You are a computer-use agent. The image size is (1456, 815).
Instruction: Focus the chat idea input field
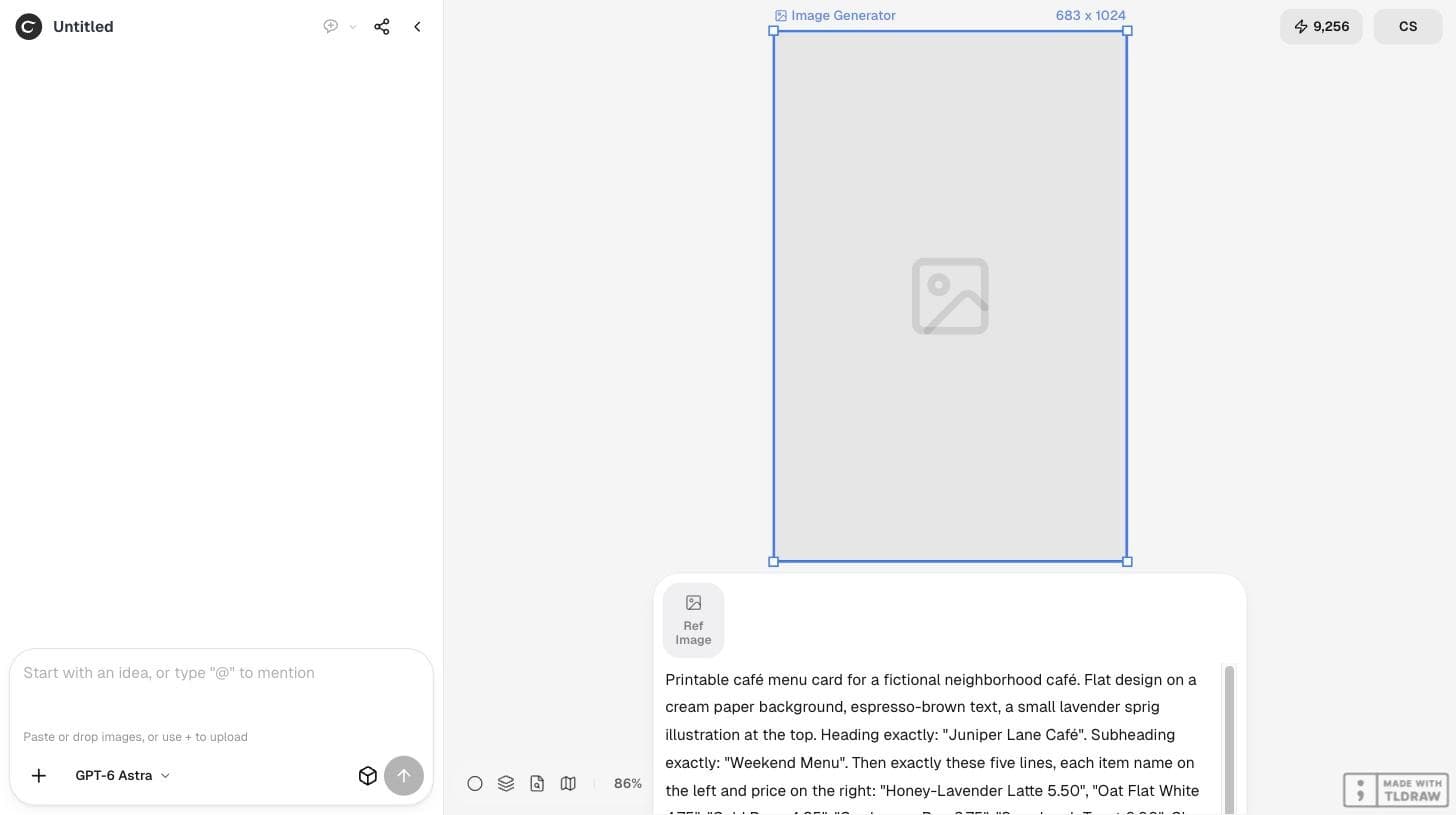(x=221, y=673)
